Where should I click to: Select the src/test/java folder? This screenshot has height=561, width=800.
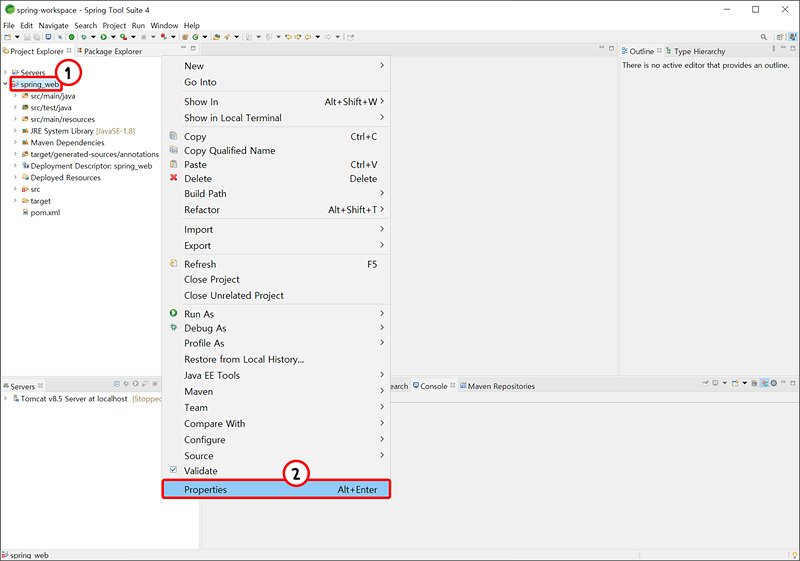tap(46, 108)
